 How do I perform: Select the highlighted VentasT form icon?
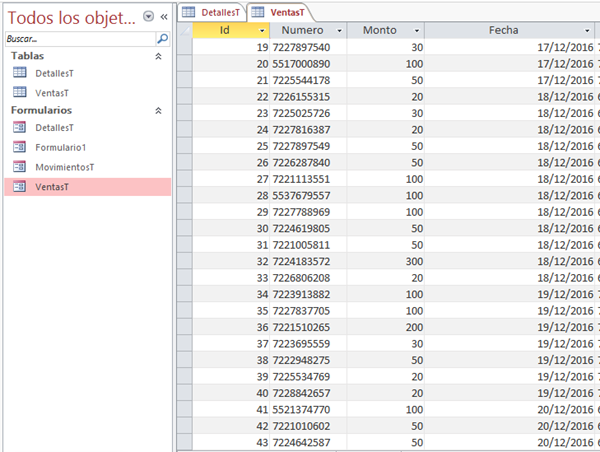click(x=18, y=187)
